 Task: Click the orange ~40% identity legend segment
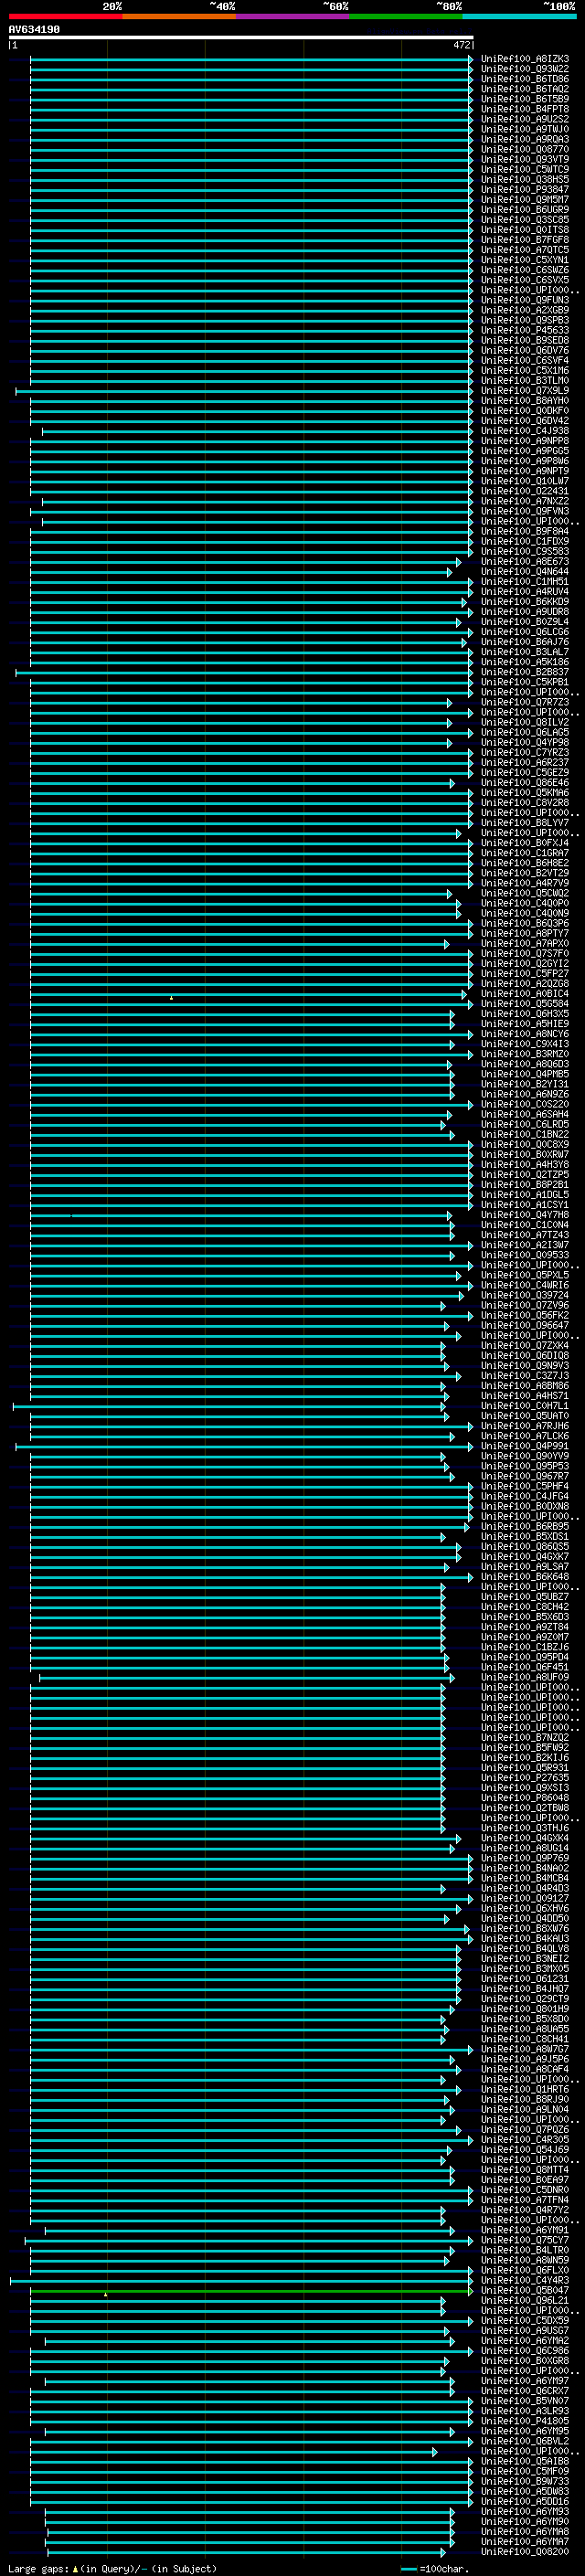179,16
